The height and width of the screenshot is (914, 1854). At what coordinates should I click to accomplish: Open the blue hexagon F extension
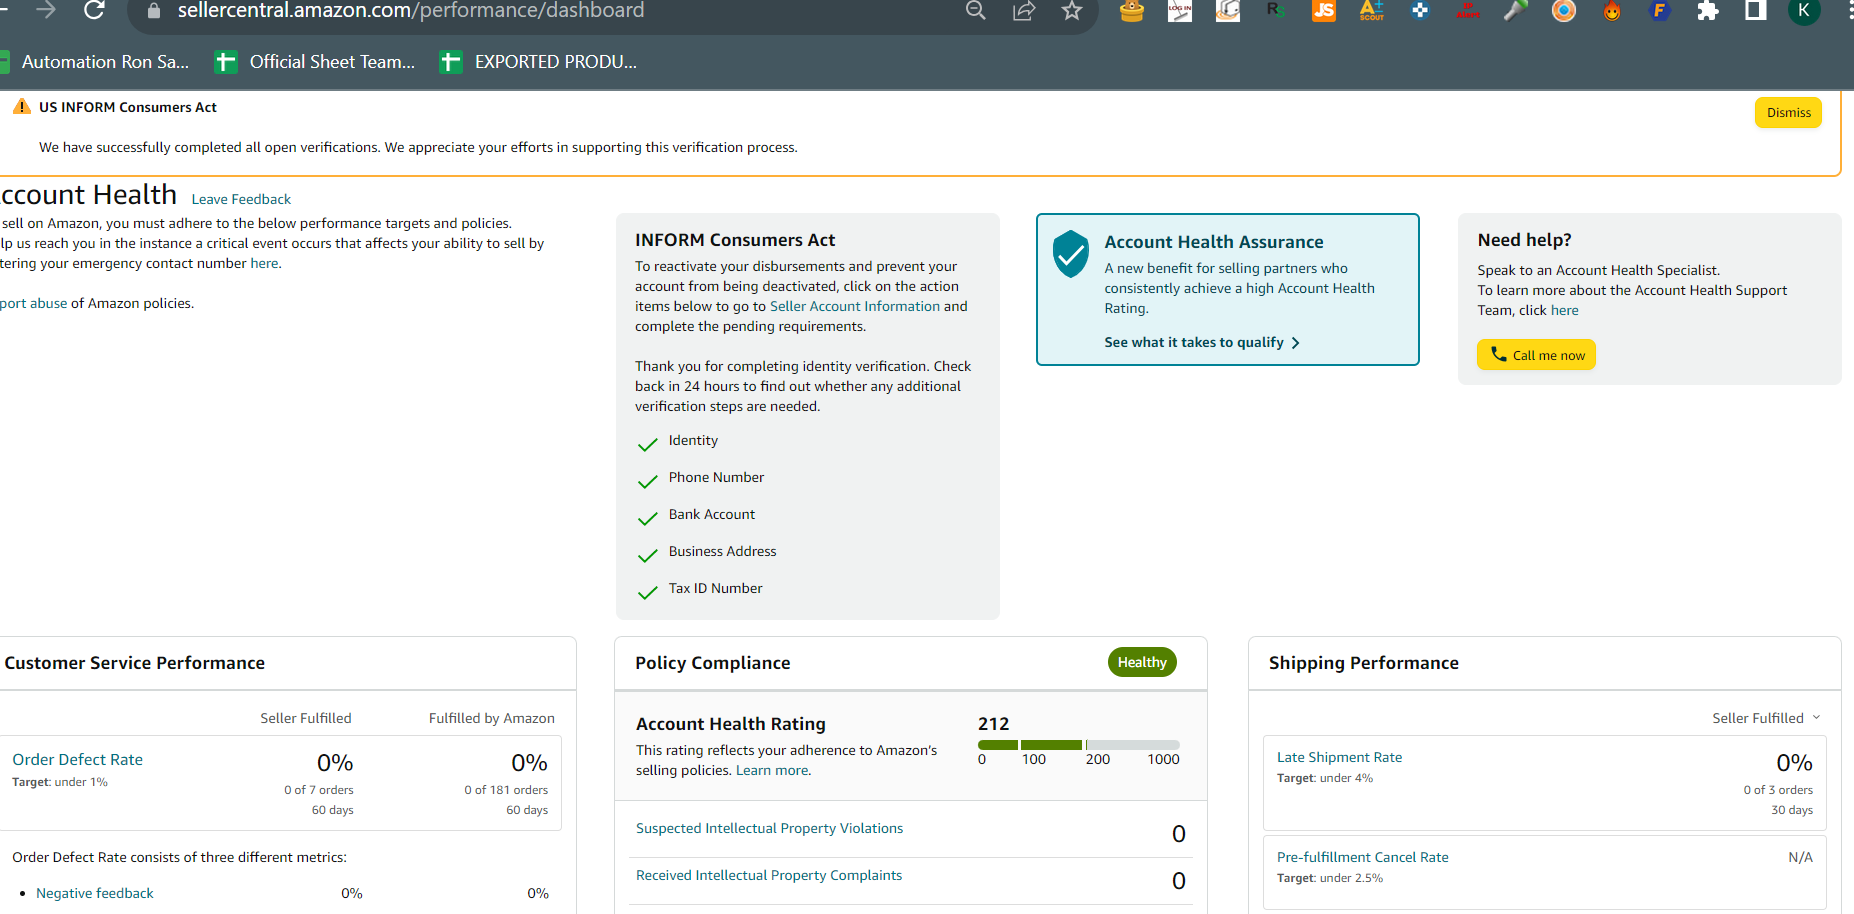1660,11
